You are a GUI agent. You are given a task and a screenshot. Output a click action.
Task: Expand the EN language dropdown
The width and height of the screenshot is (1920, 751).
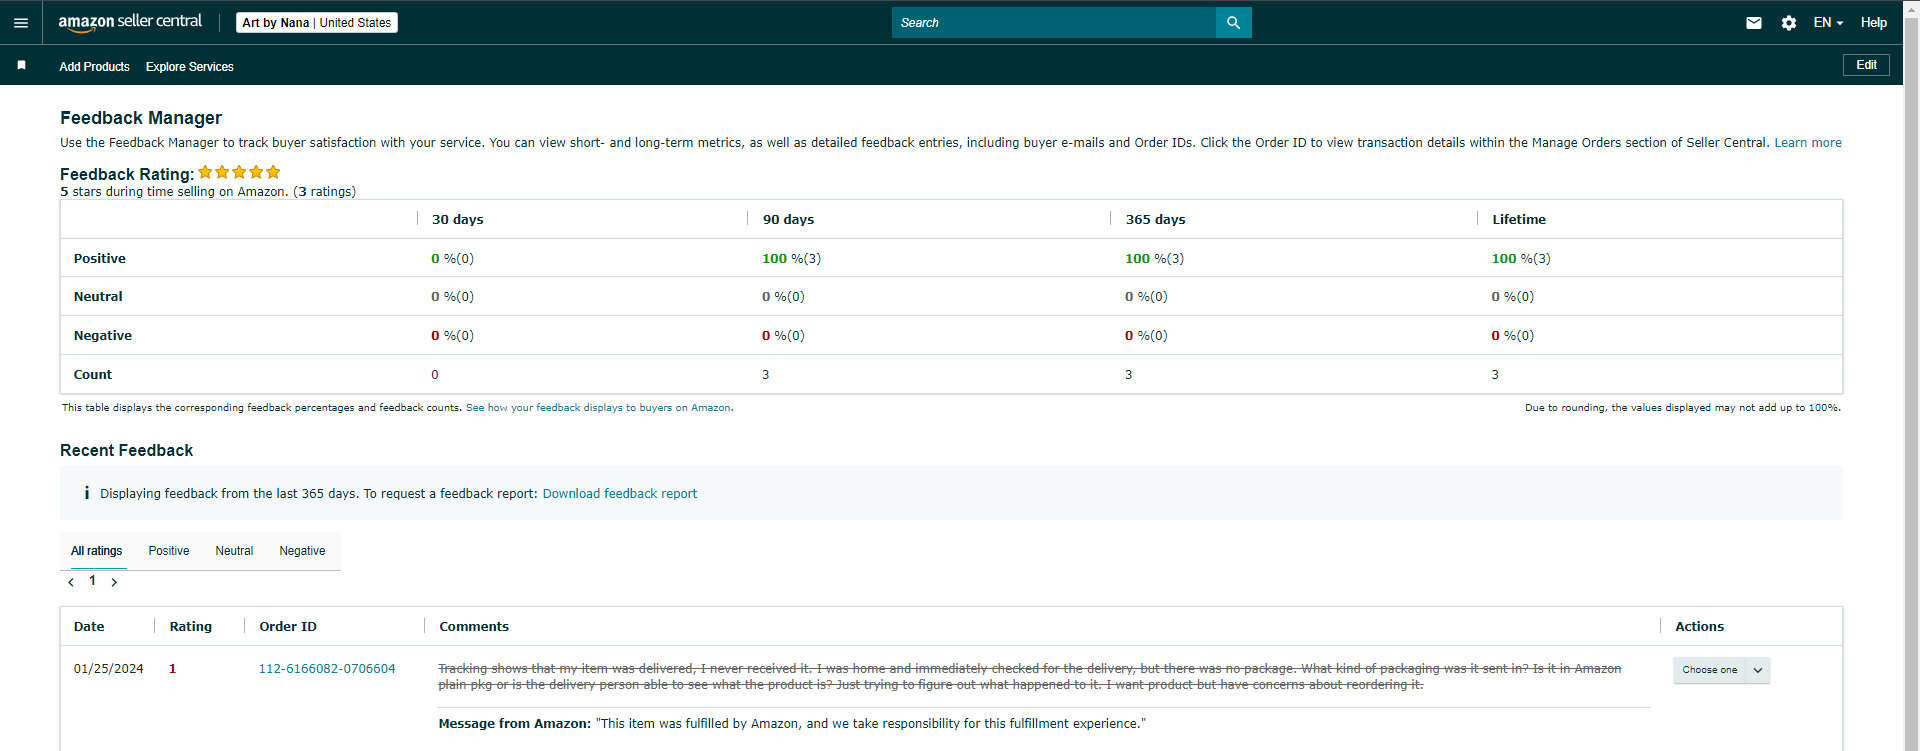click(1828, 22)
